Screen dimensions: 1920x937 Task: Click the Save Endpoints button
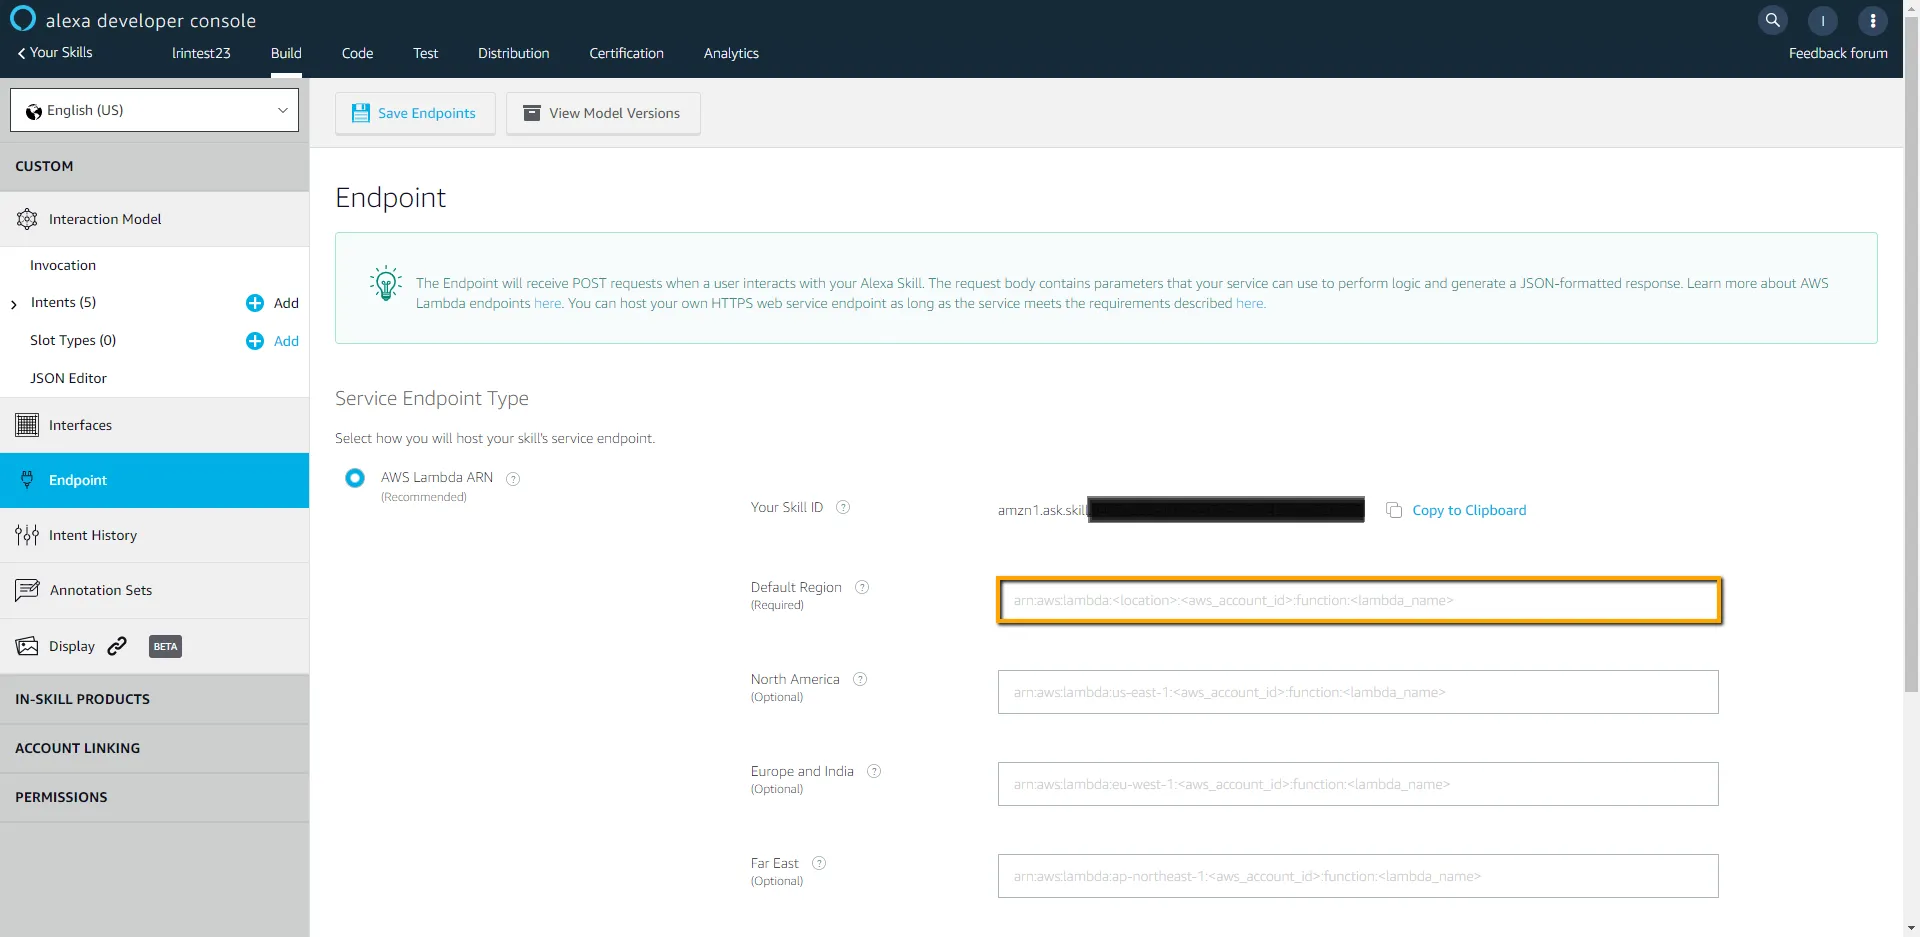[x=415, y=113]
